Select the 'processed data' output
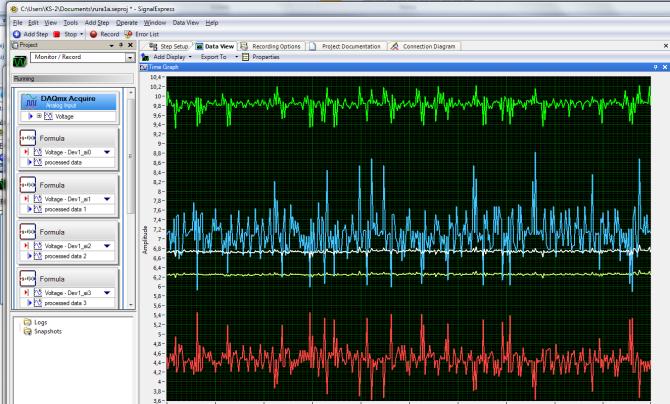Screen dimensions: 670x404 tap(63, 162)
